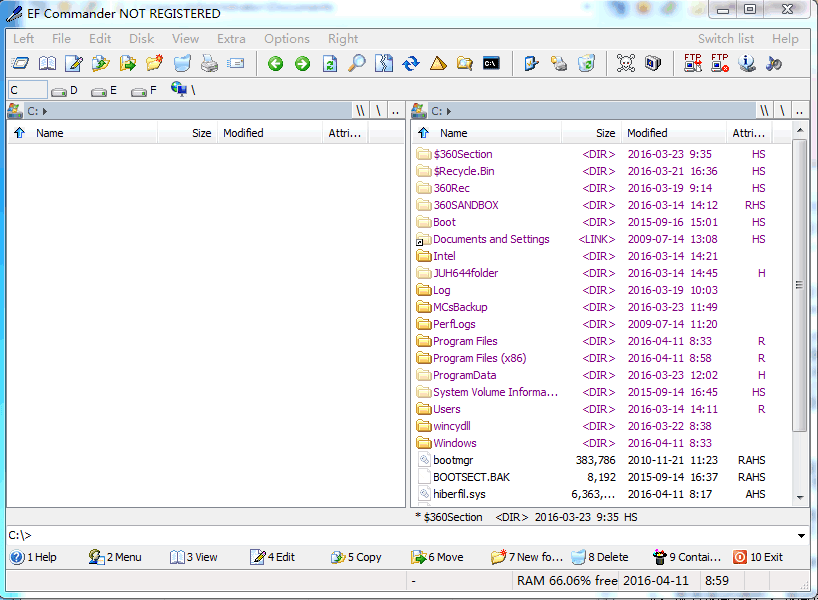Click the skull and crossbones icon

click(x=626, y=64)
